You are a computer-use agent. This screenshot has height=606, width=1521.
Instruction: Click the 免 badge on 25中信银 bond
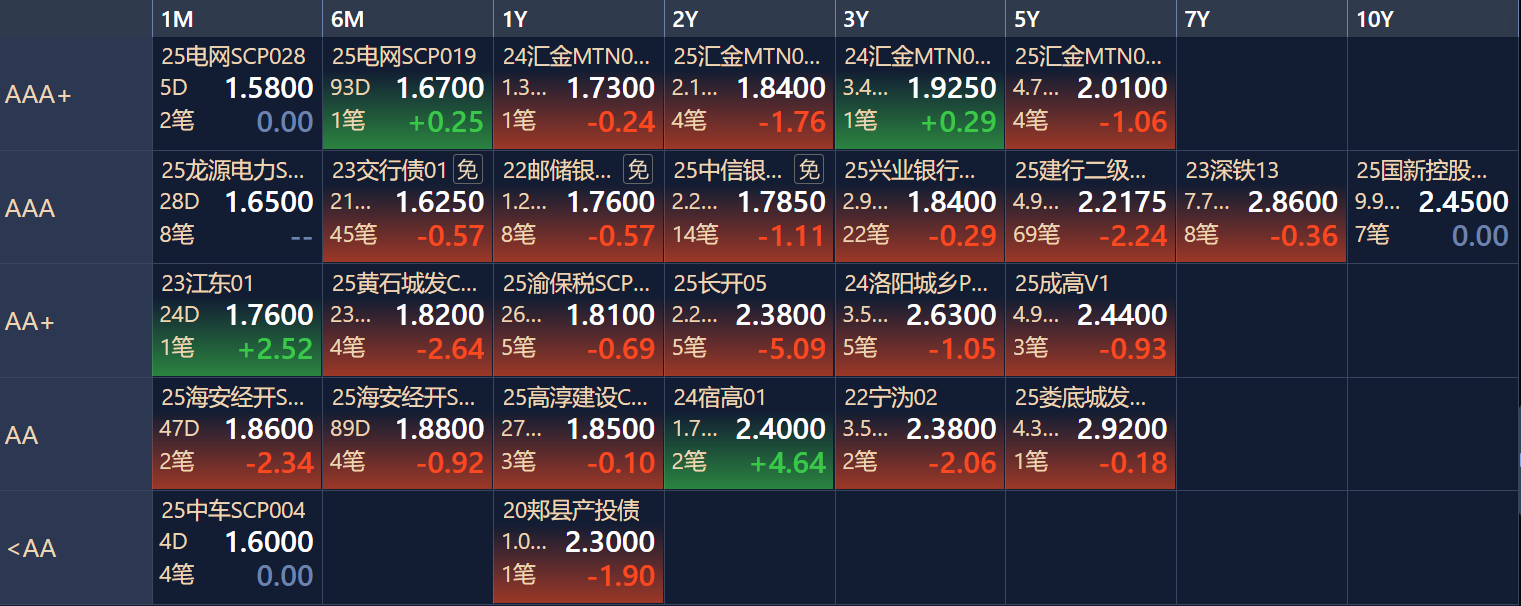point(809,170)
